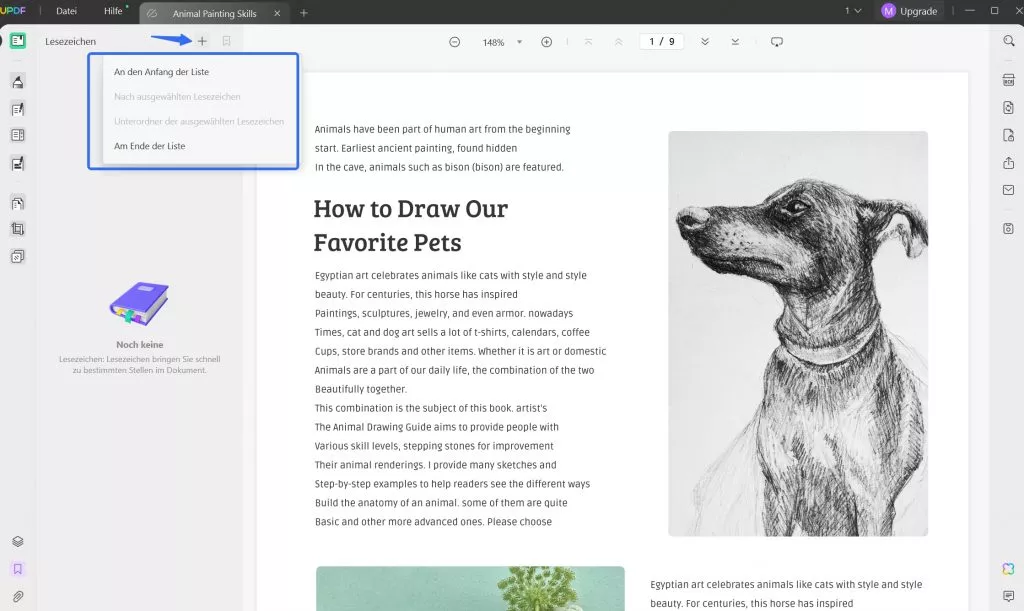Show attachments panel with paperclip icon
Screen dimensions: 1024x611
[x=17, y=597]
